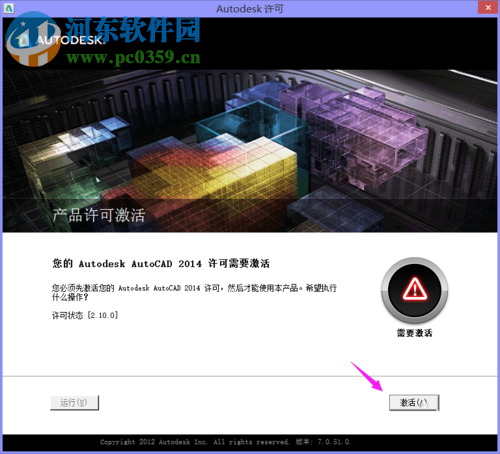Image resolution: width=500 pixels, height=454 pixels.
Task: Click the 需要激活 label under the warning icon
Action: tap(414, 333)
